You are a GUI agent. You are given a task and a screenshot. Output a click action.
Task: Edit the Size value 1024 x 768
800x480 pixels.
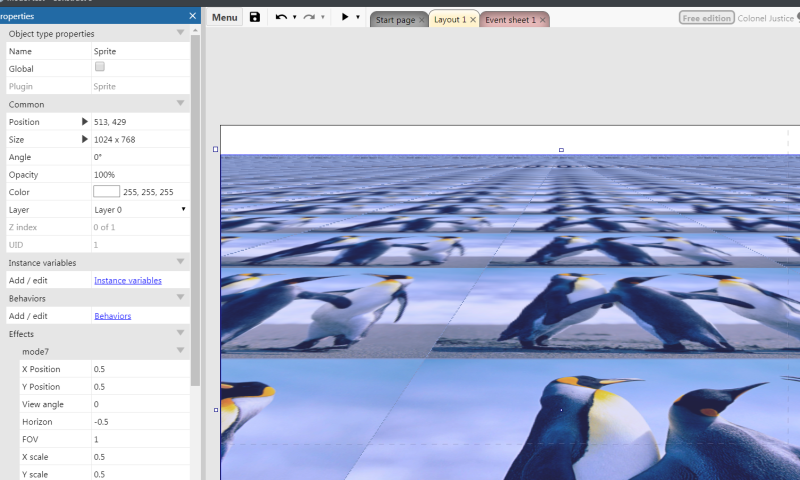pyautogui.click(x=140, y=139)
